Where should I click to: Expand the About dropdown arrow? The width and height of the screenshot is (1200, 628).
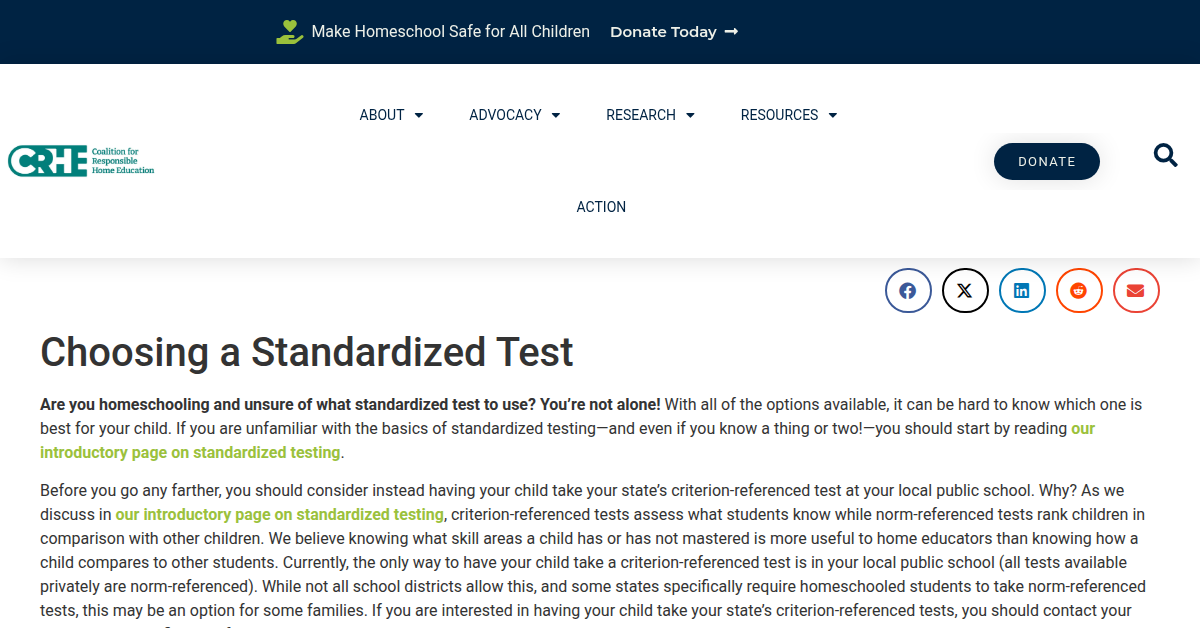[x=419, y=116]
